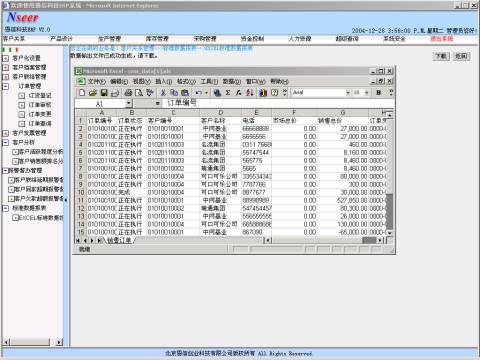Click the red 退出系统 link
Screen dimensions: 480x360
442,39
